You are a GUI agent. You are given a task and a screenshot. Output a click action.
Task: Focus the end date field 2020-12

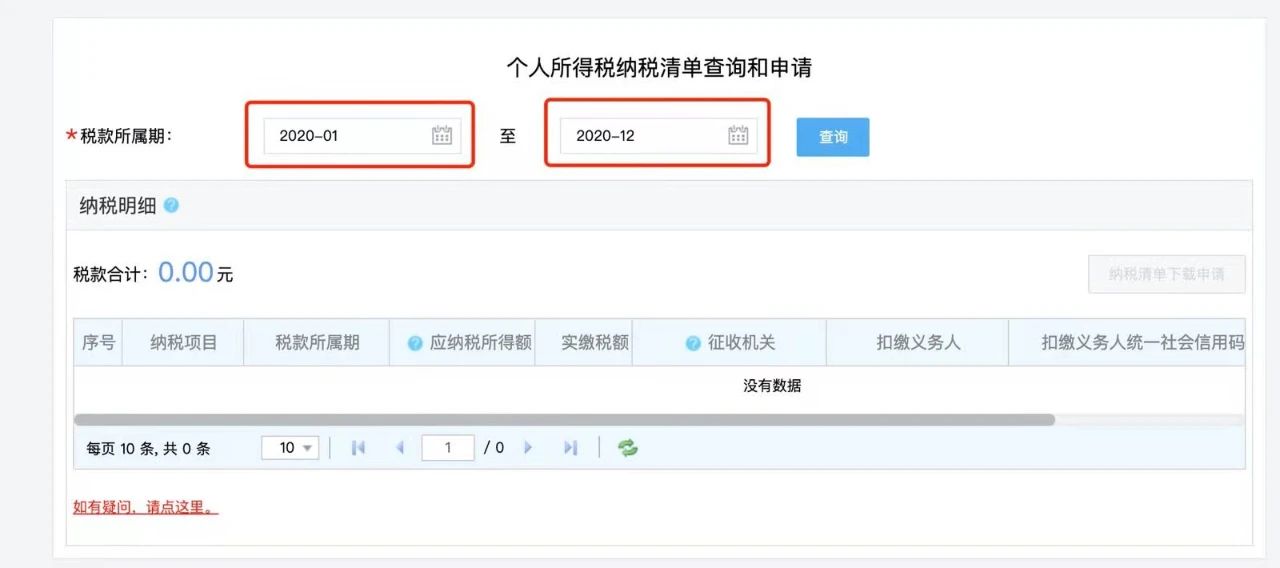coord(658,136)
